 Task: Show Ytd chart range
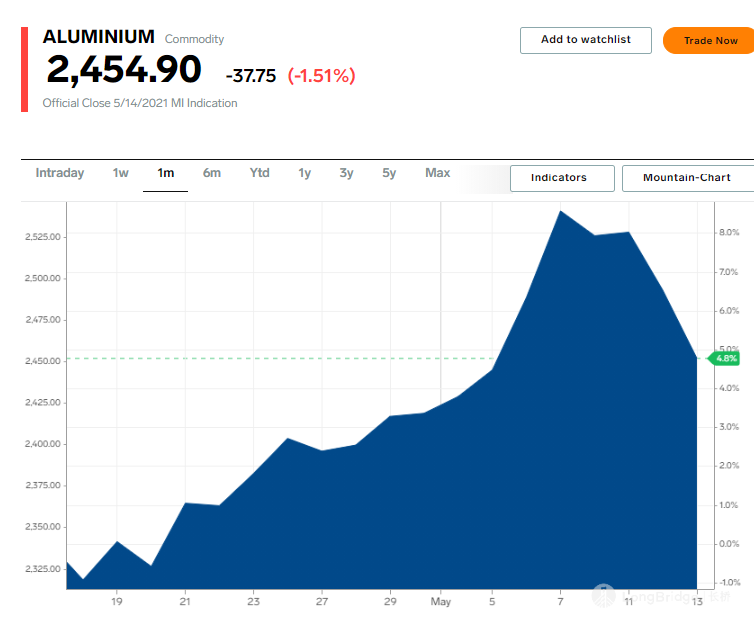click(x=260, y=173)
